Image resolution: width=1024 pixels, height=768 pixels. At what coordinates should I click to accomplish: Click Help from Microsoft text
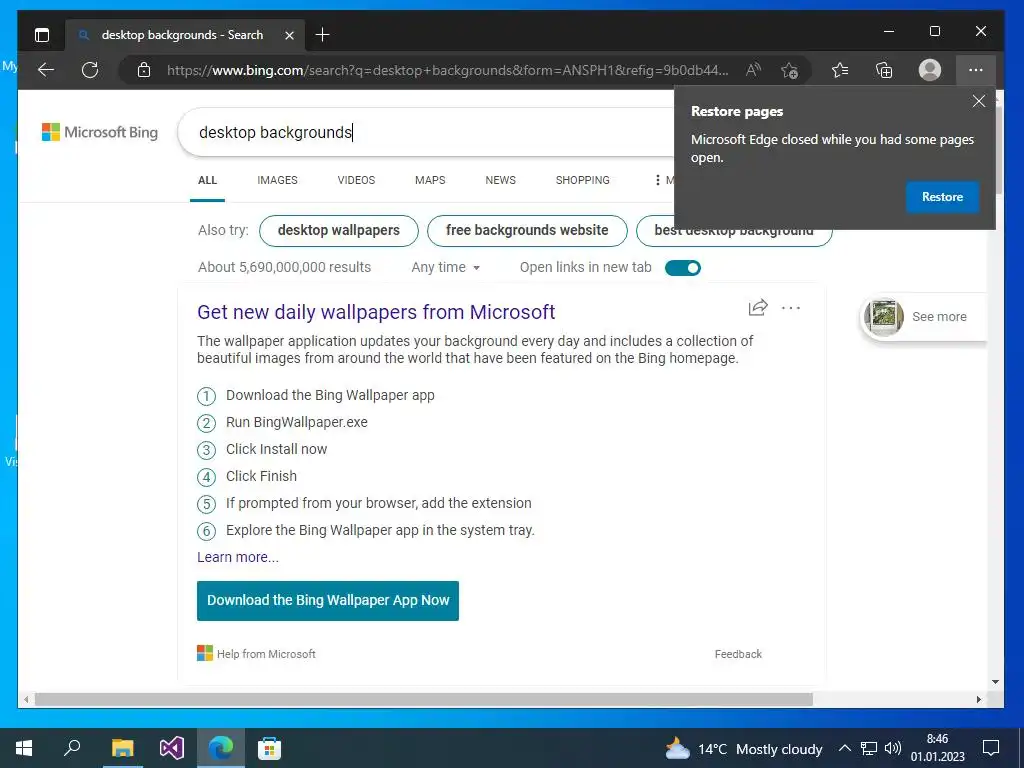(266, 654)
